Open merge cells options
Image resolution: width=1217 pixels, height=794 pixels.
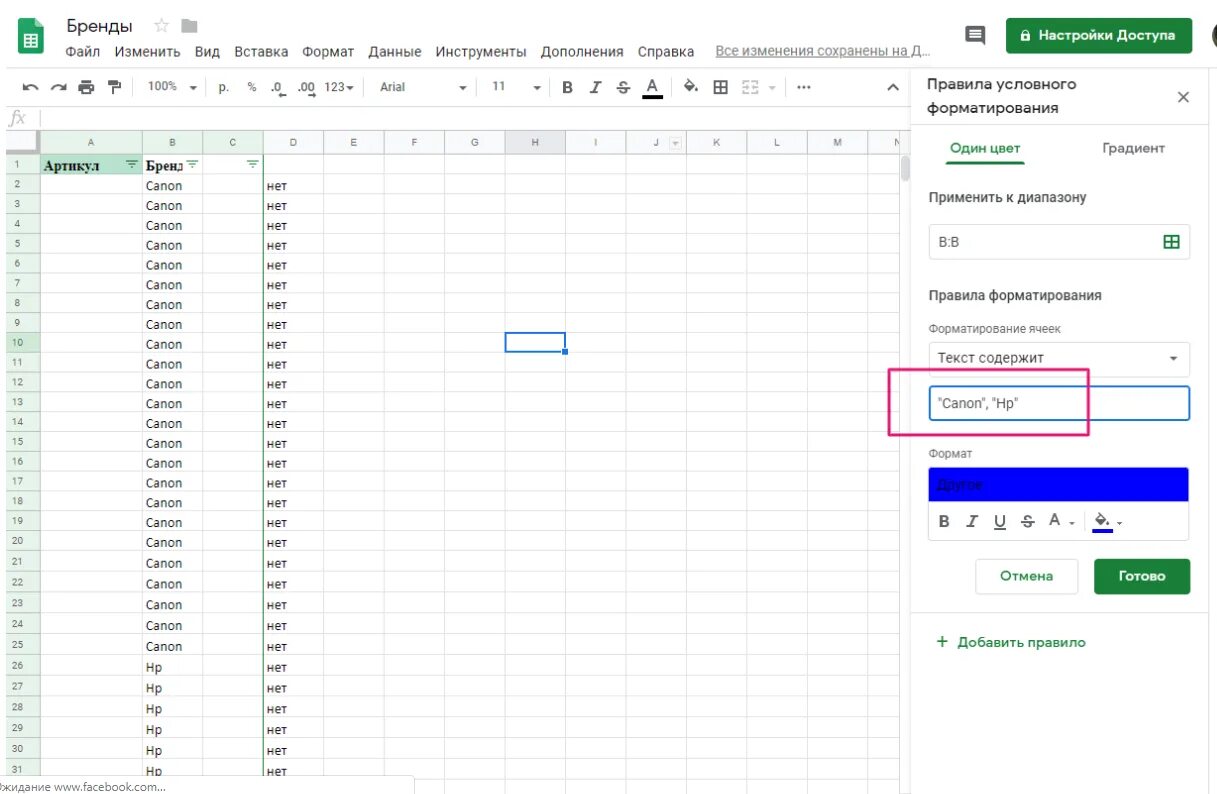(x=751, y=88)
